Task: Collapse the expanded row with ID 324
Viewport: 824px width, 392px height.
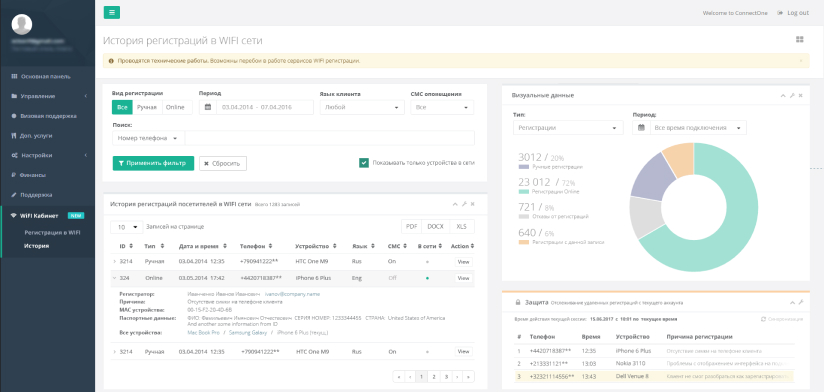Action: (x=115, y=278)
